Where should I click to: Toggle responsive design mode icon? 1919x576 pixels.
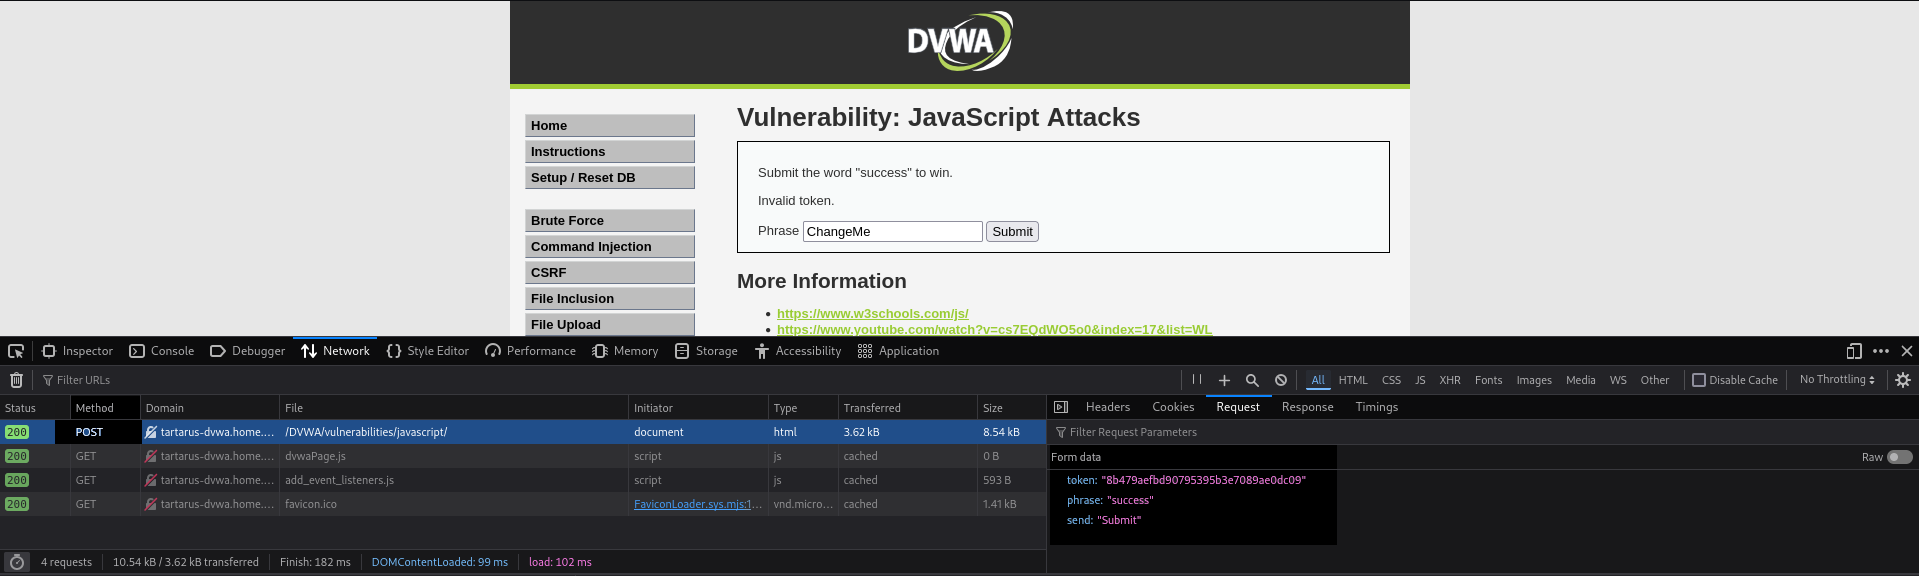point(1853,351)
